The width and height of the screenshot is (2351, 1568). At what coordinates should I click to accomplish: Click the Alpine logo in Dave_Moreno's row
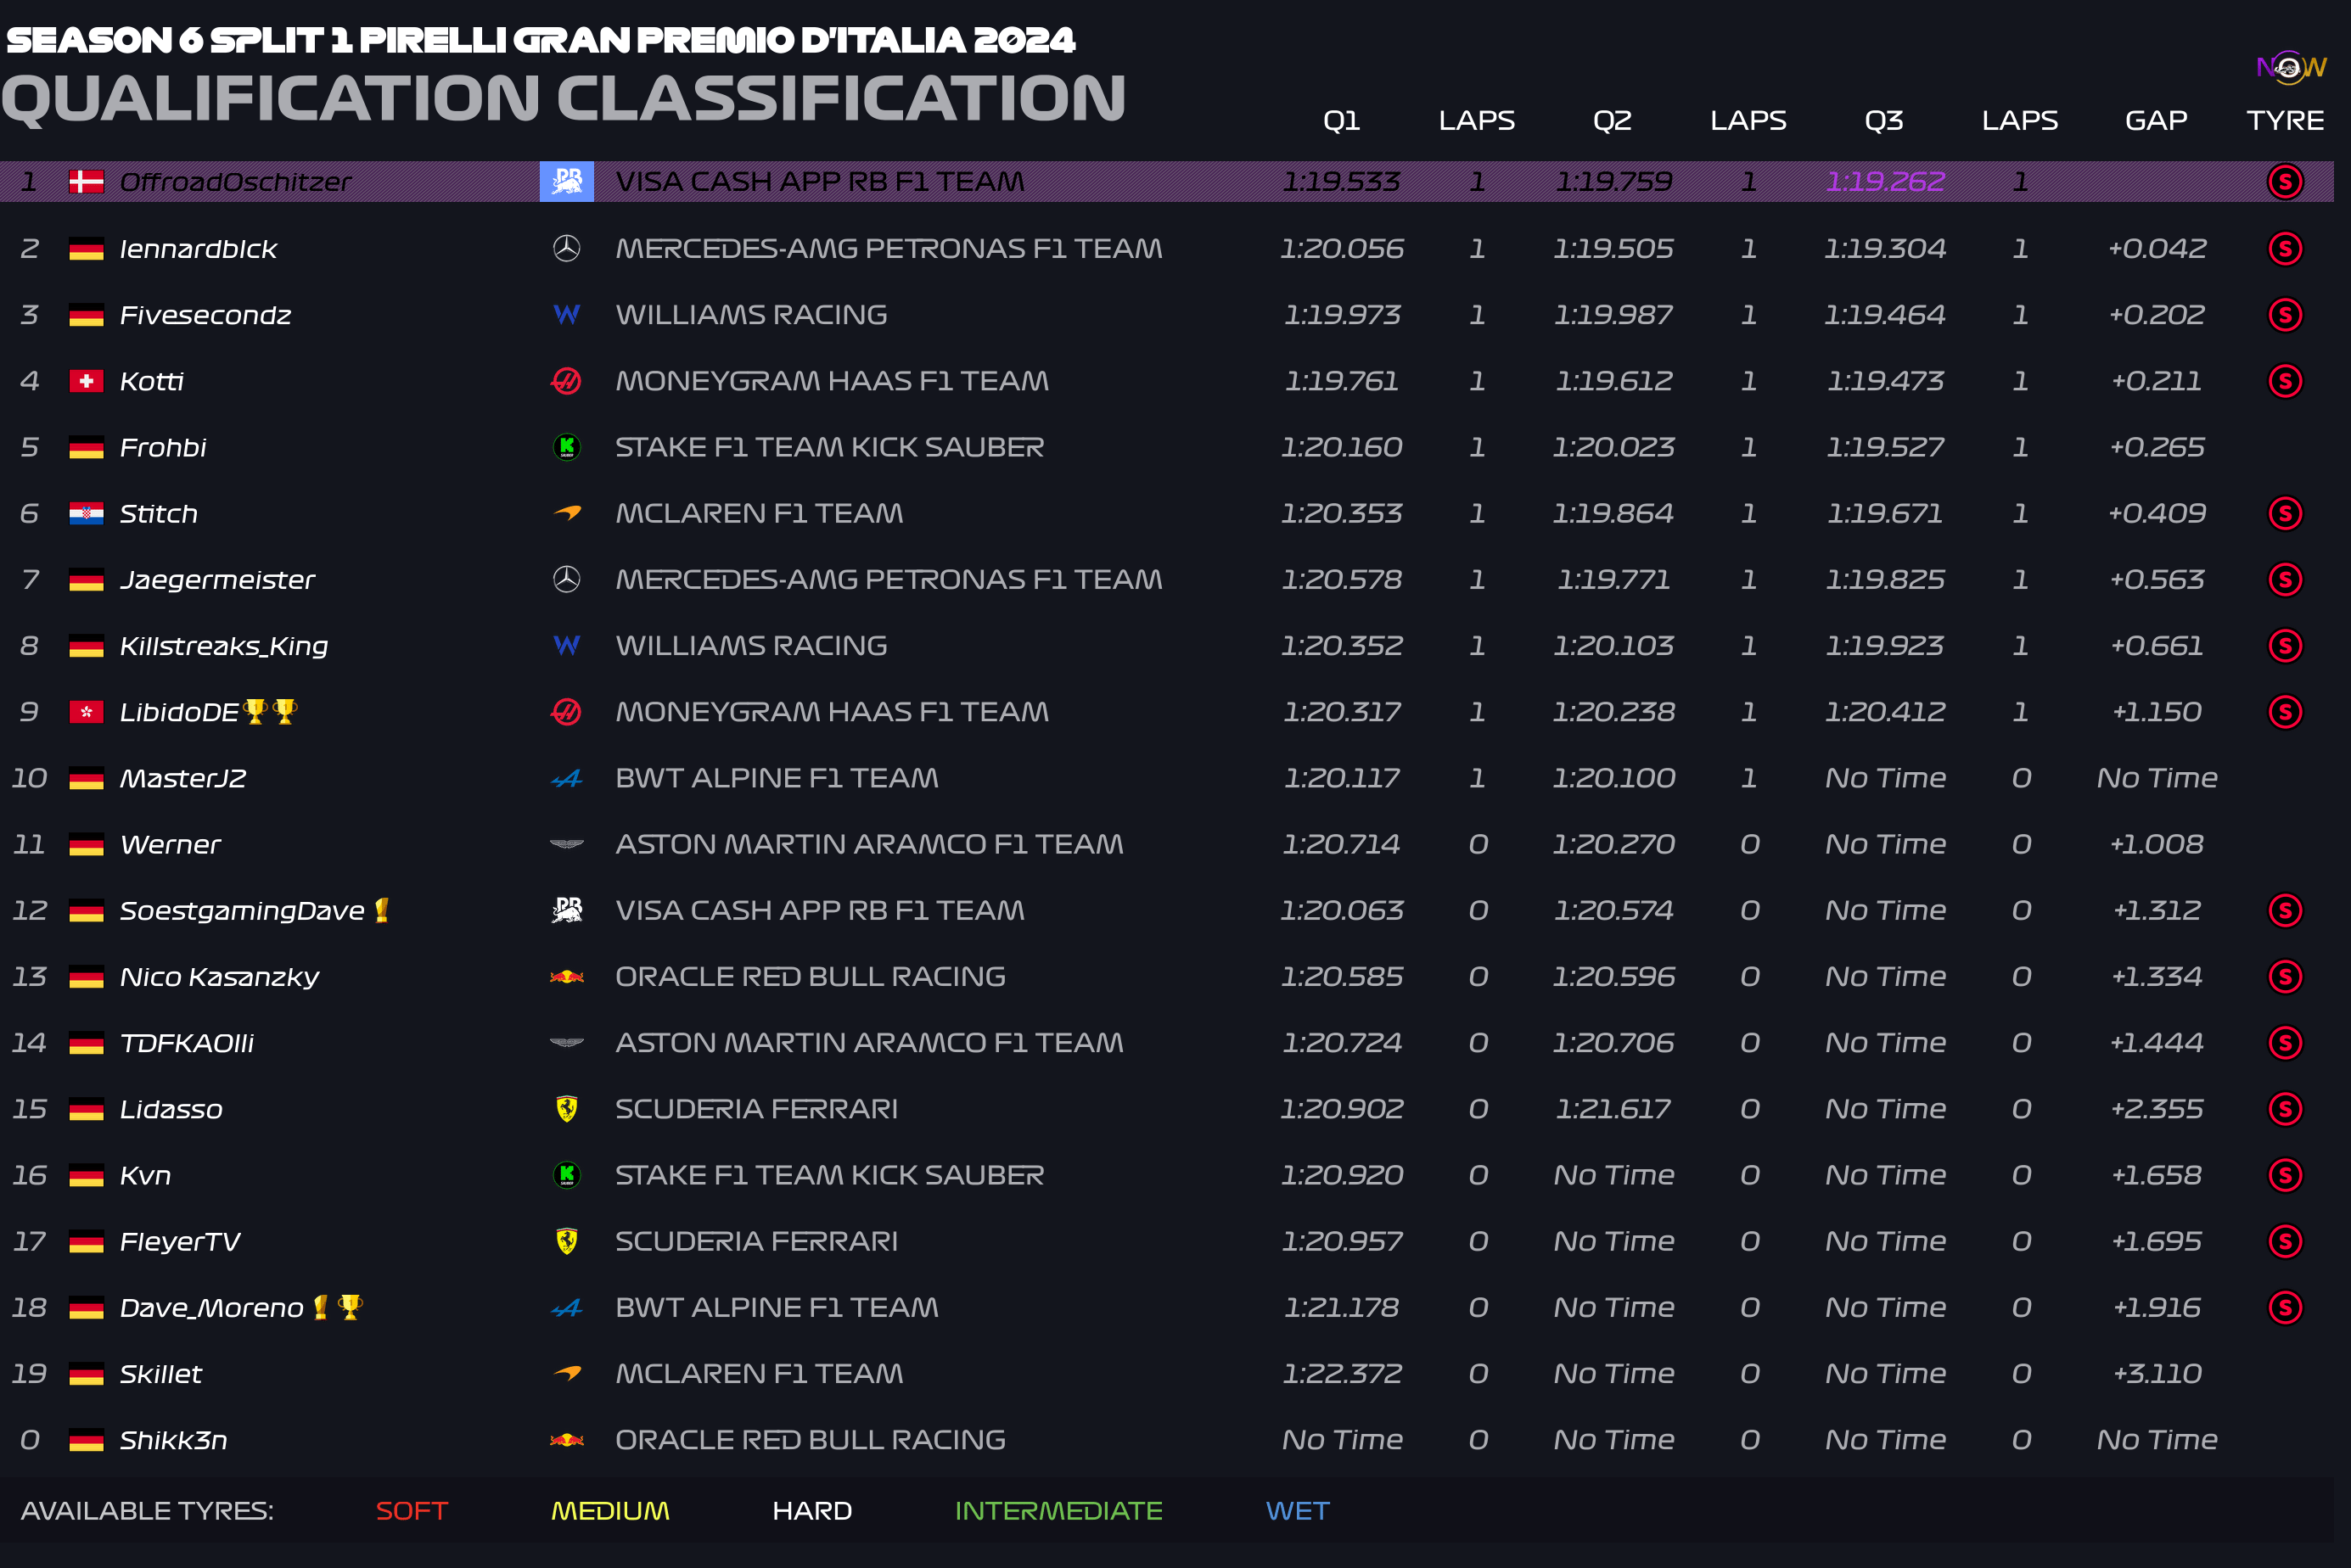click(566, 1307)
